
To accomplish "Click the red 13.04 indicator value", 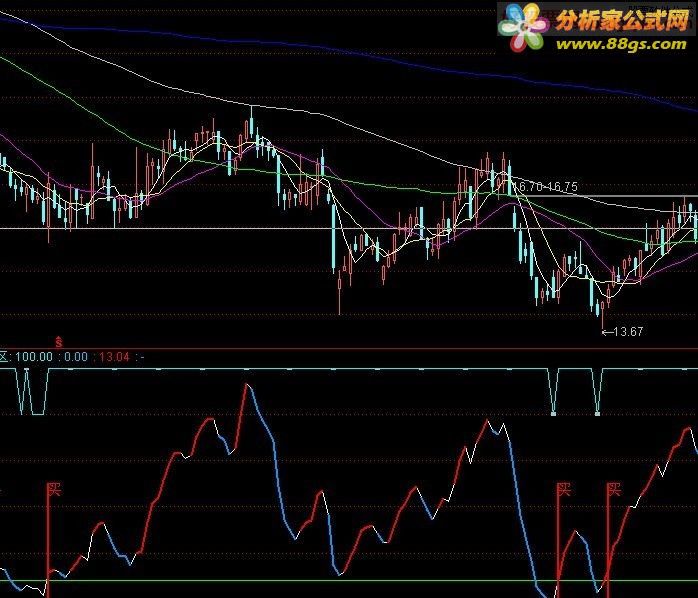I will click(114, 357).
